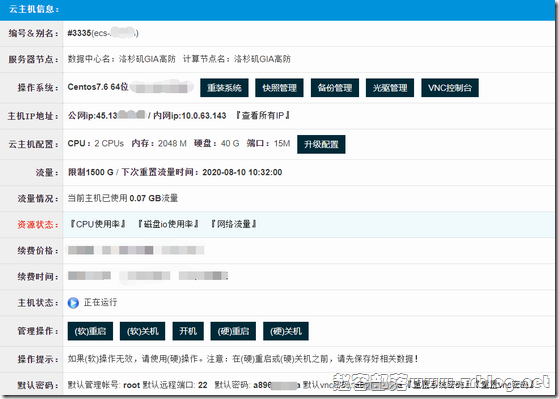Click the 默认管理帐号 root text
The height and width of the screenshot is (399, 559).
(x=104, y=385)
